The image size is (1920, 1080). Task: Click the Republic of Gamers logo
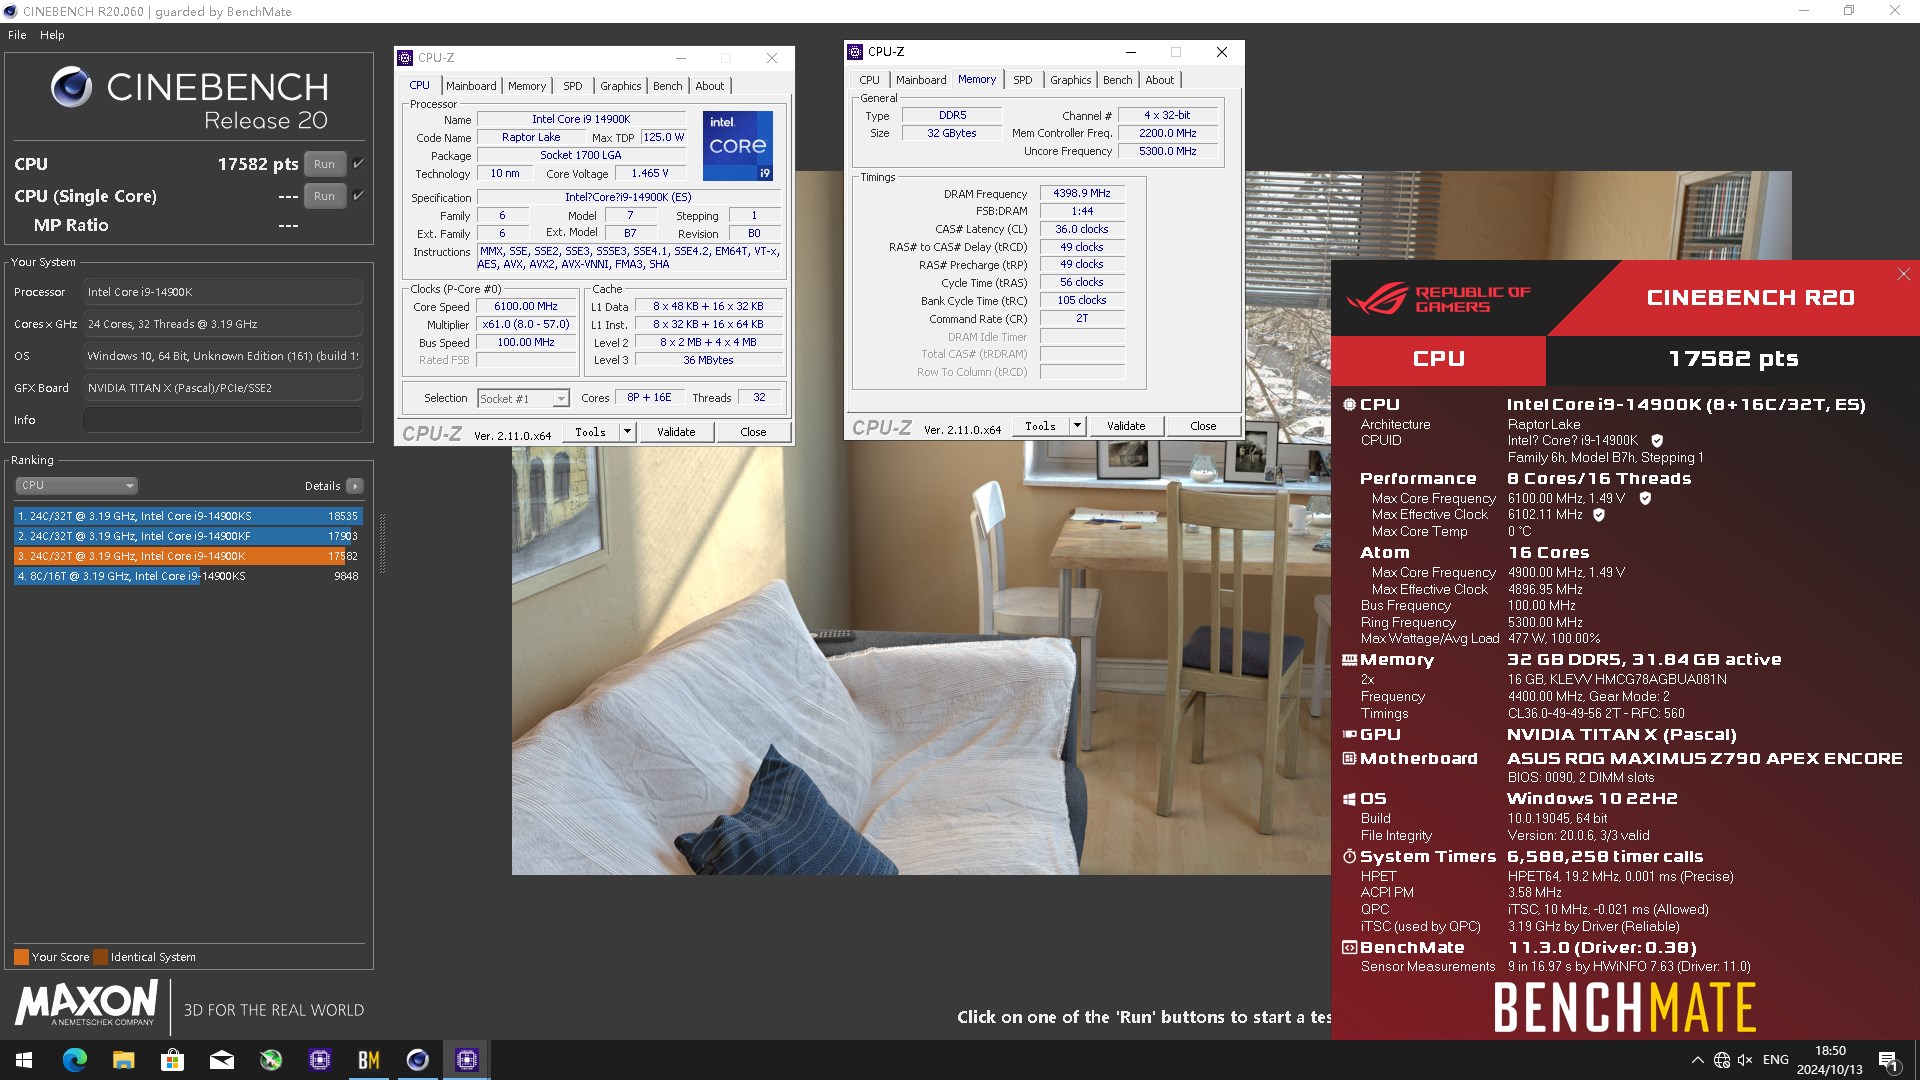pyautogui.click(x=1438, y=298)
